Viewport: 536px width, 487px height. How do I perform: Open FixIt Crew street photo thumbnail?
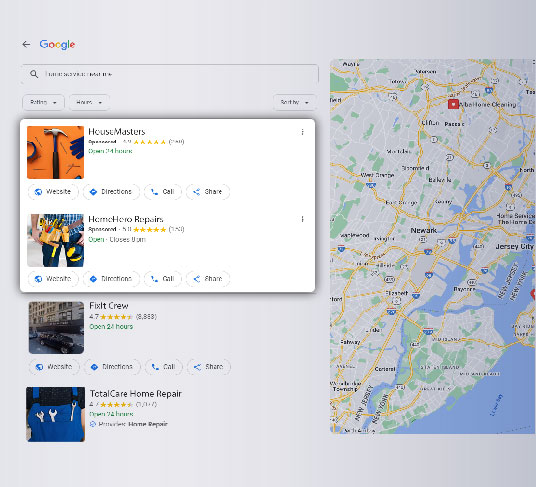(56, 327)
